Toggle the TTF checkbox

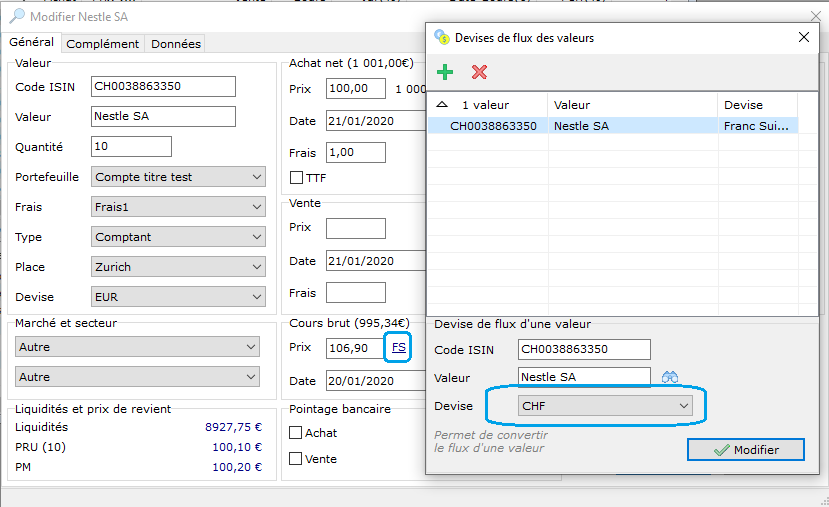pyautogui.click(x=296, y=178)
